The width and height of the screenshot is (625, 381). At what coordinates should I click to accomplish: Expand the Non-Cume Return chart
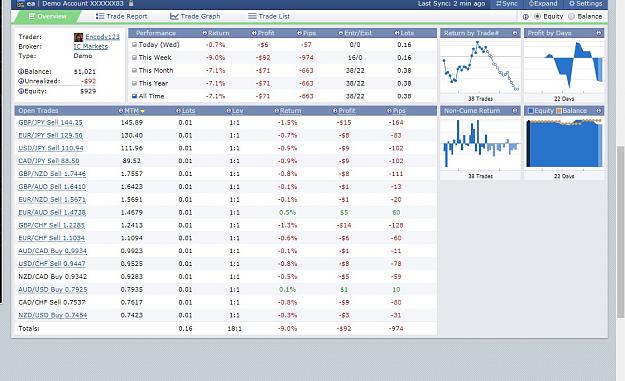tap(515, 110)
